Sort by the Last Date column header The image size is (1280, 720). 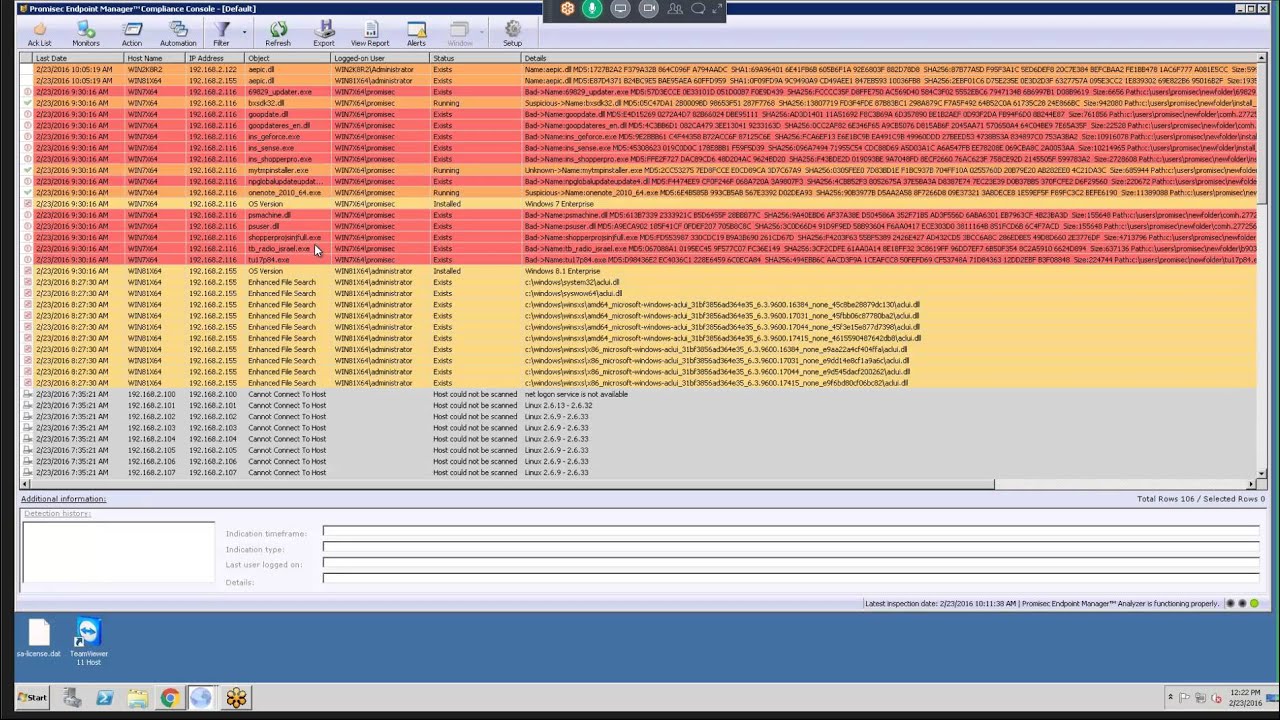pos(79,58)
